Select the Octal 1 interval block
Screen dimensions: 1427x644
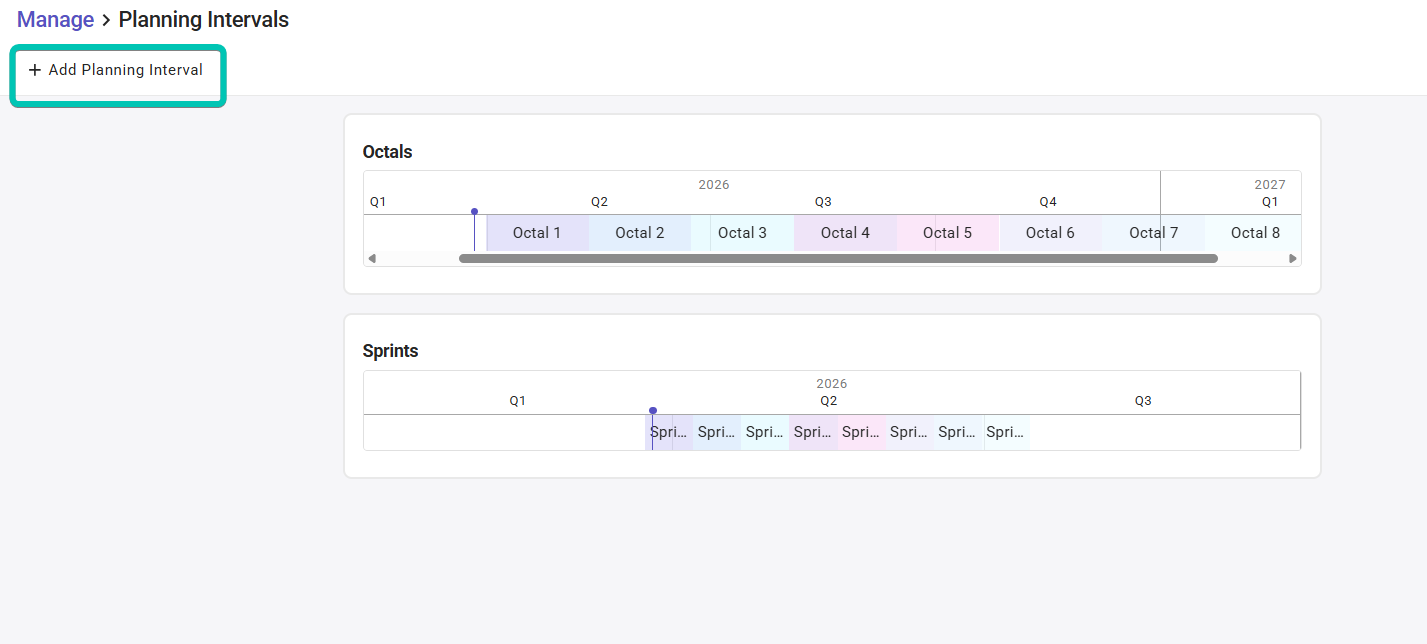[537, 233]
